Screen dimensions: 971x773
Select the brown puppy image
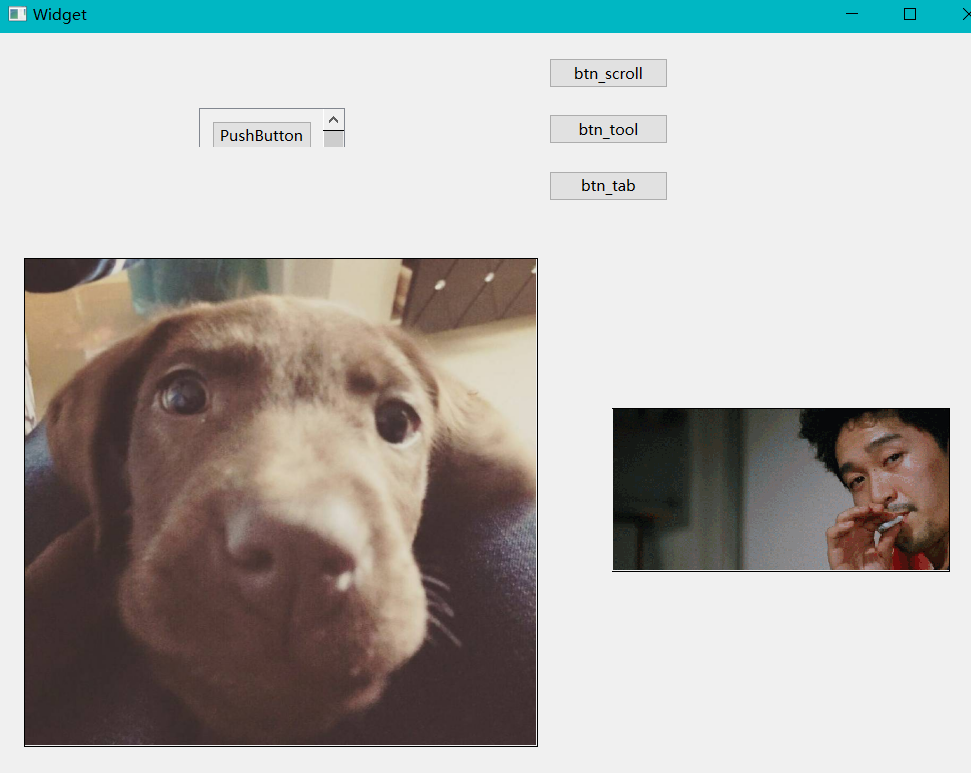[x=281, y=502]
